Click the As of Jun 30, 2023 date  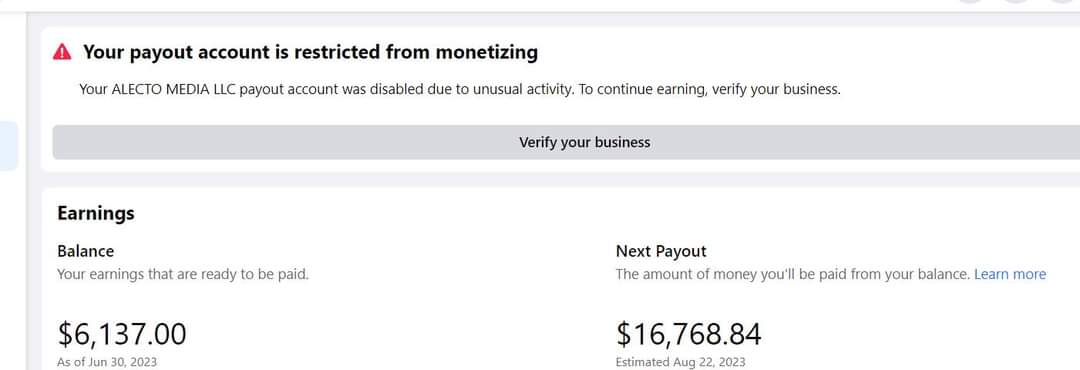click(x=107, y=362)
